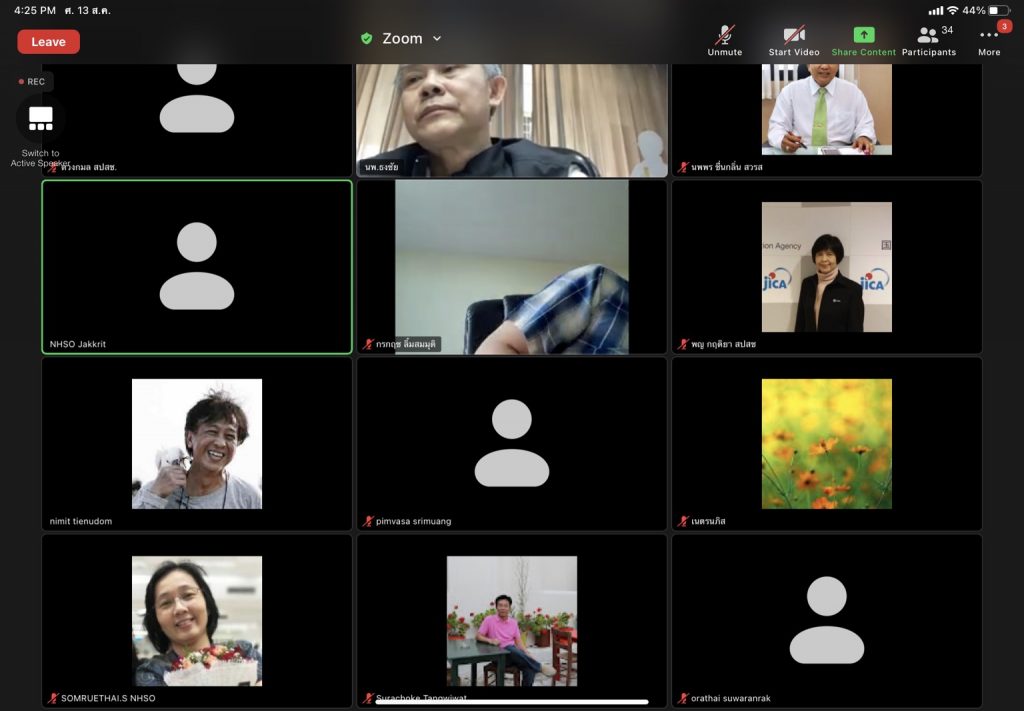Click pimvasa srimuang's muted mic icon

[369, 521]
